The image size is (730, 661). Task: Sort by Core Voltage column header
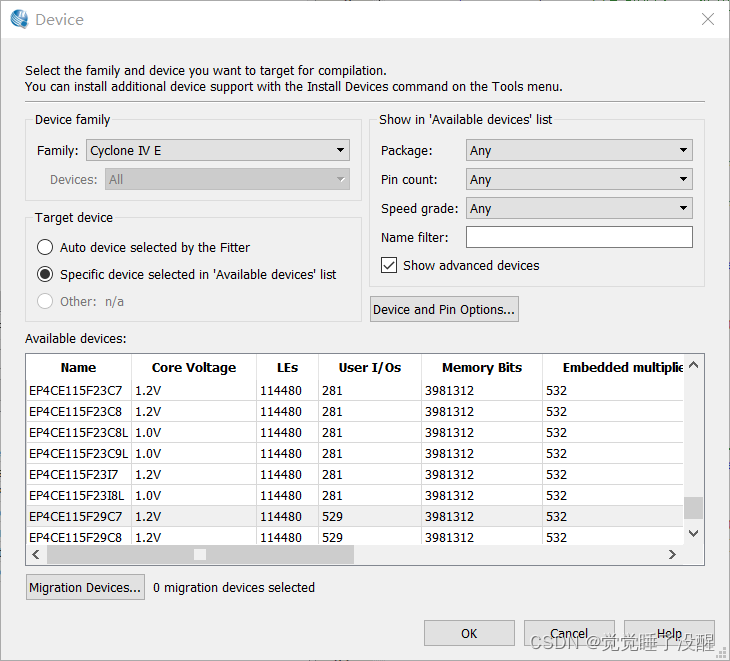coord(194,367)
